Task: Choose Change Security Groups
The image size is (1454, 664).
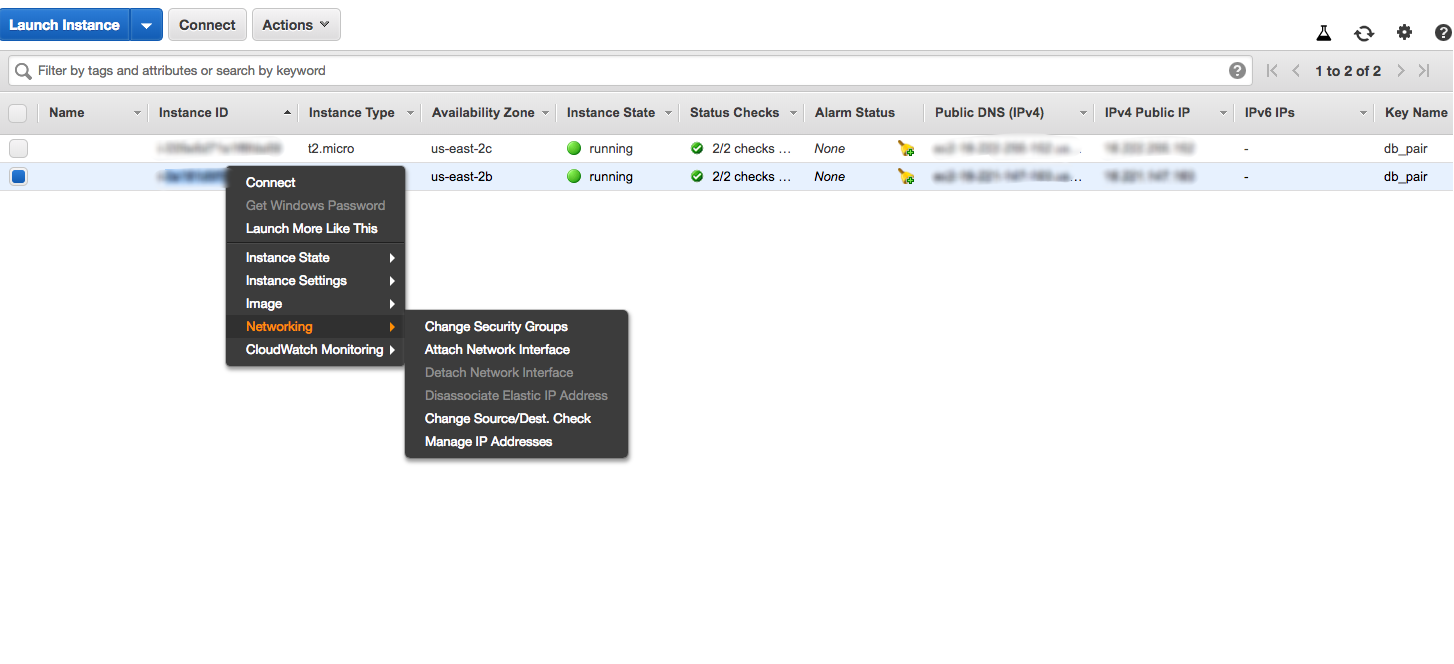Action: [x=496, y=326]
